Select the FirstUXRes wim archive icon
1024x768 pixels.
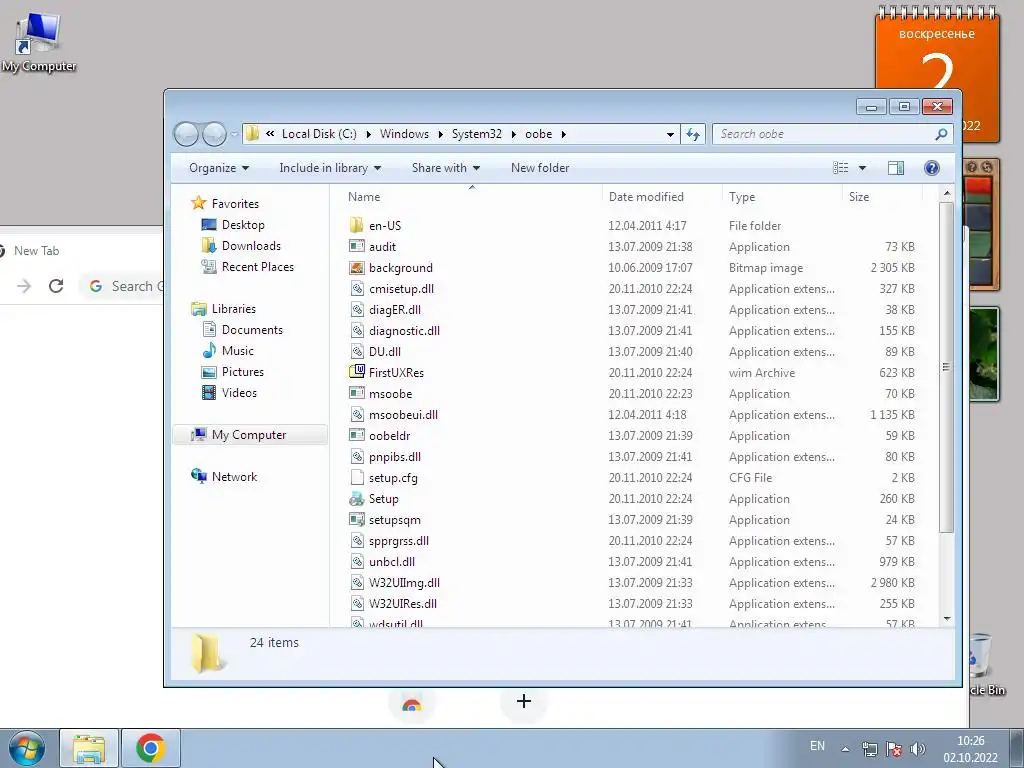point(357,372)
